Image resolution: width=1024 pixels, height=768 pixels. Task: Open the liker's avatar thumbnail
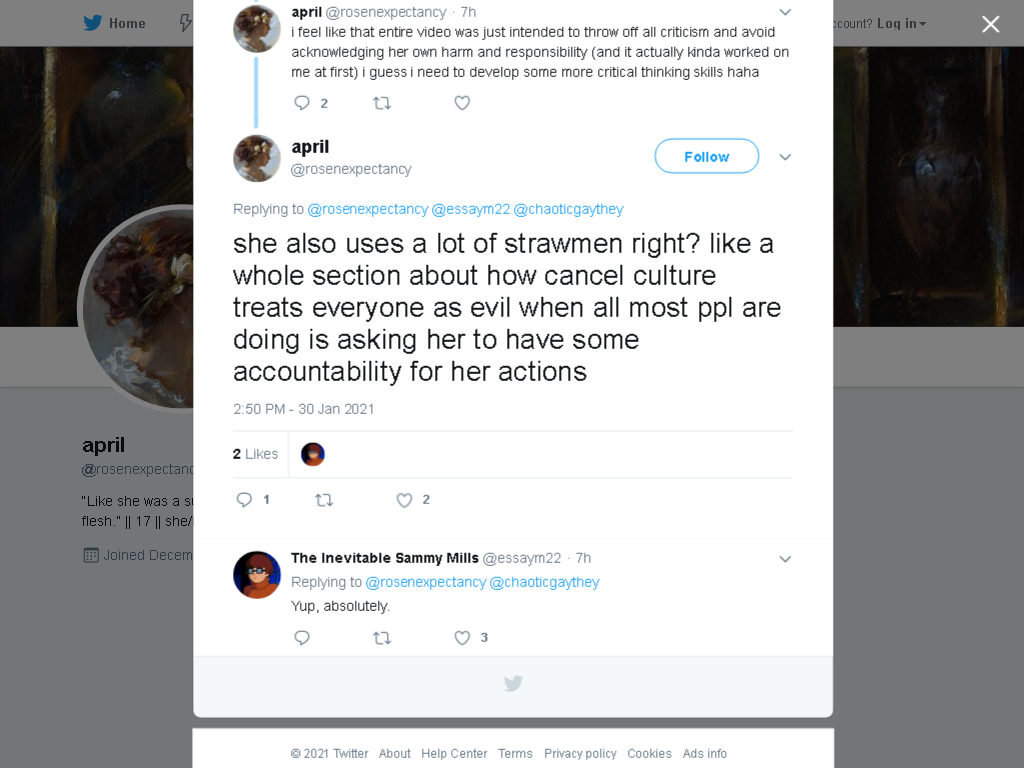pos(313,454)
